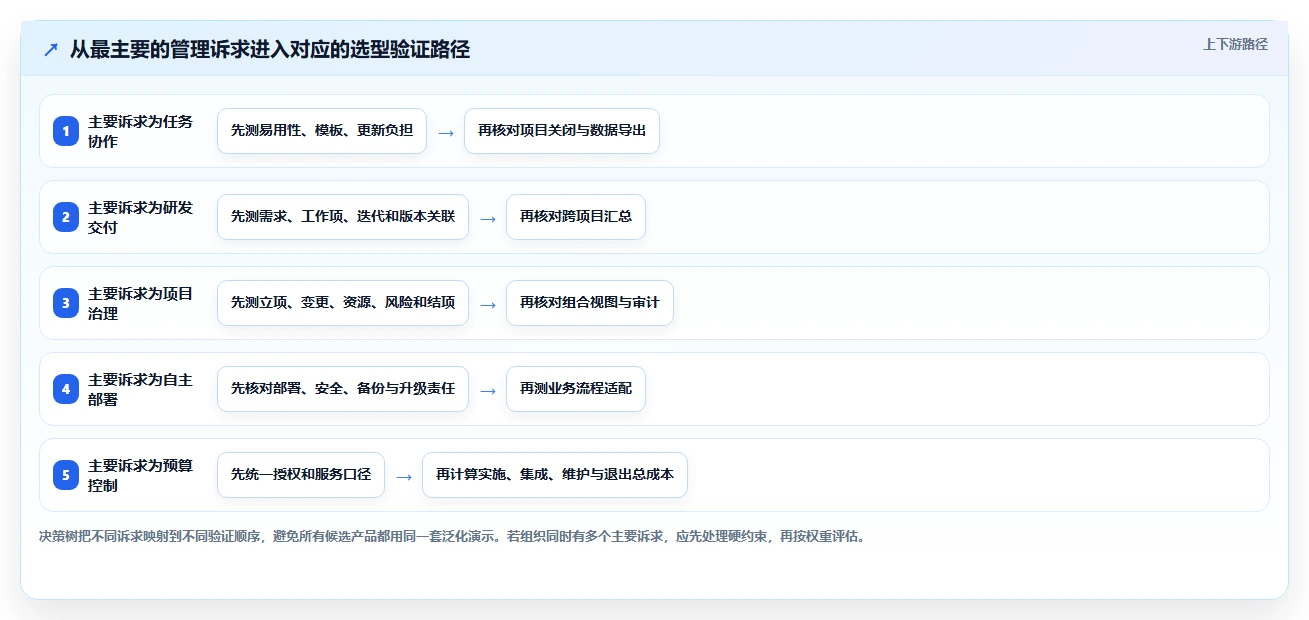The width and height of the screenshot is (1309, 620).
Task: Click the 再测业务流程适配 box
Action: point(576,389)
